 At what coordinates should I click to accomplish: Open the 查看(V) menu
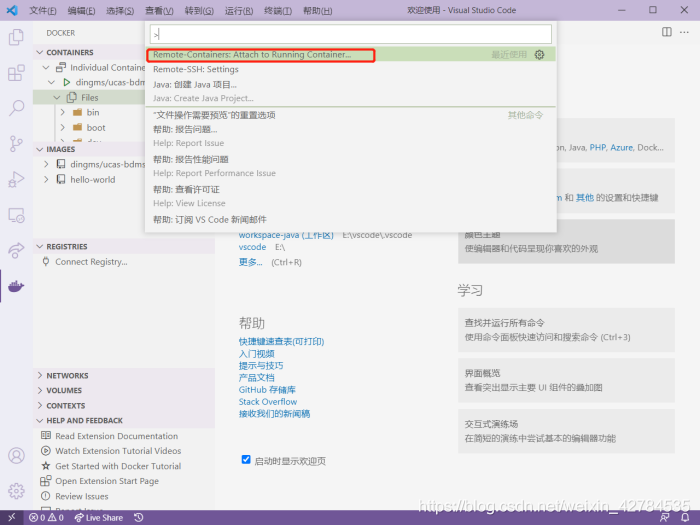click(x=159, y=10)
